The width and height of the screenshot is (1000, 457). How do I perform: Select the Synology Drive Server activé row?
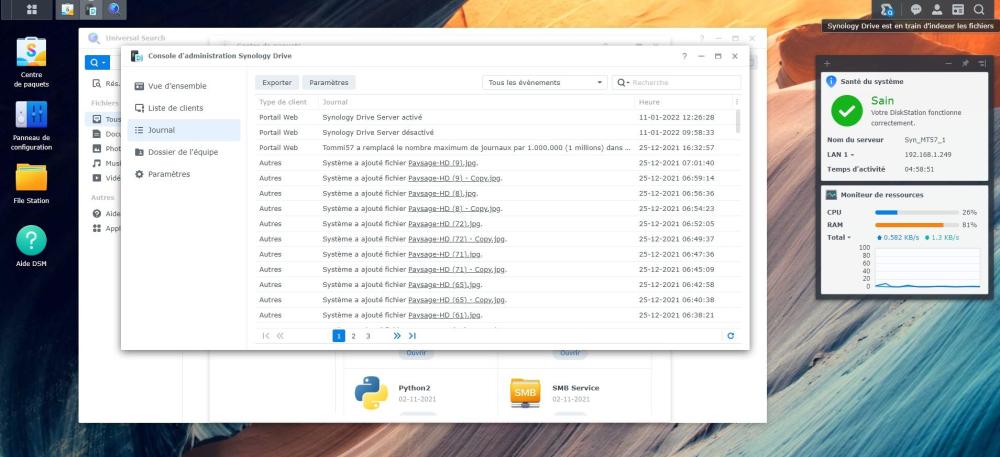coord(495,117)
